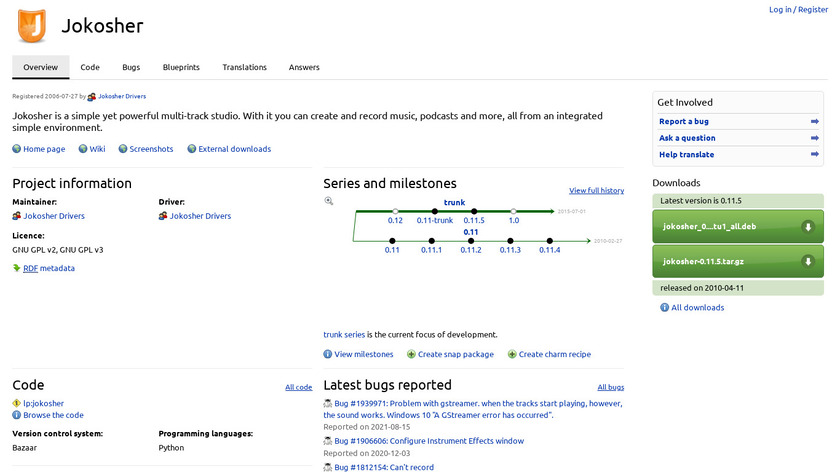The width and height of the screenshot is (840, 472).
Task: Download the jokosher .deb package
Action: 738,227
